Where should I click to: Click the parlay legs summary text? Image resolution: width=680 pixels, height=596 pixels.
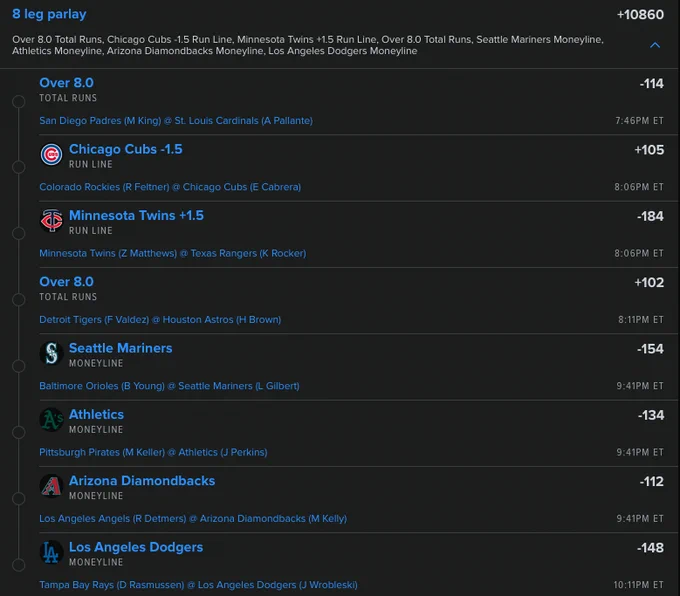[x=307, y=45]
